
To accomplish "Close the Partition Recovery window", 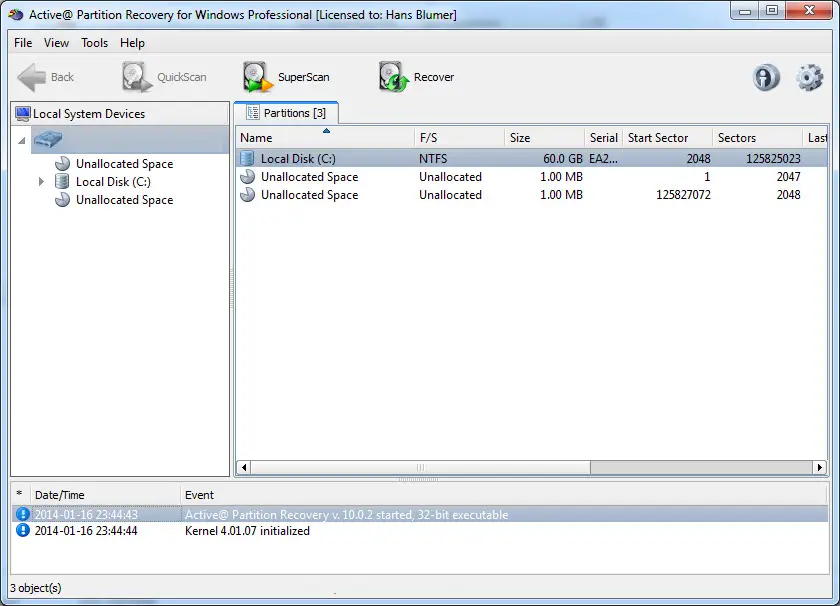I will [x=810, y=10].
